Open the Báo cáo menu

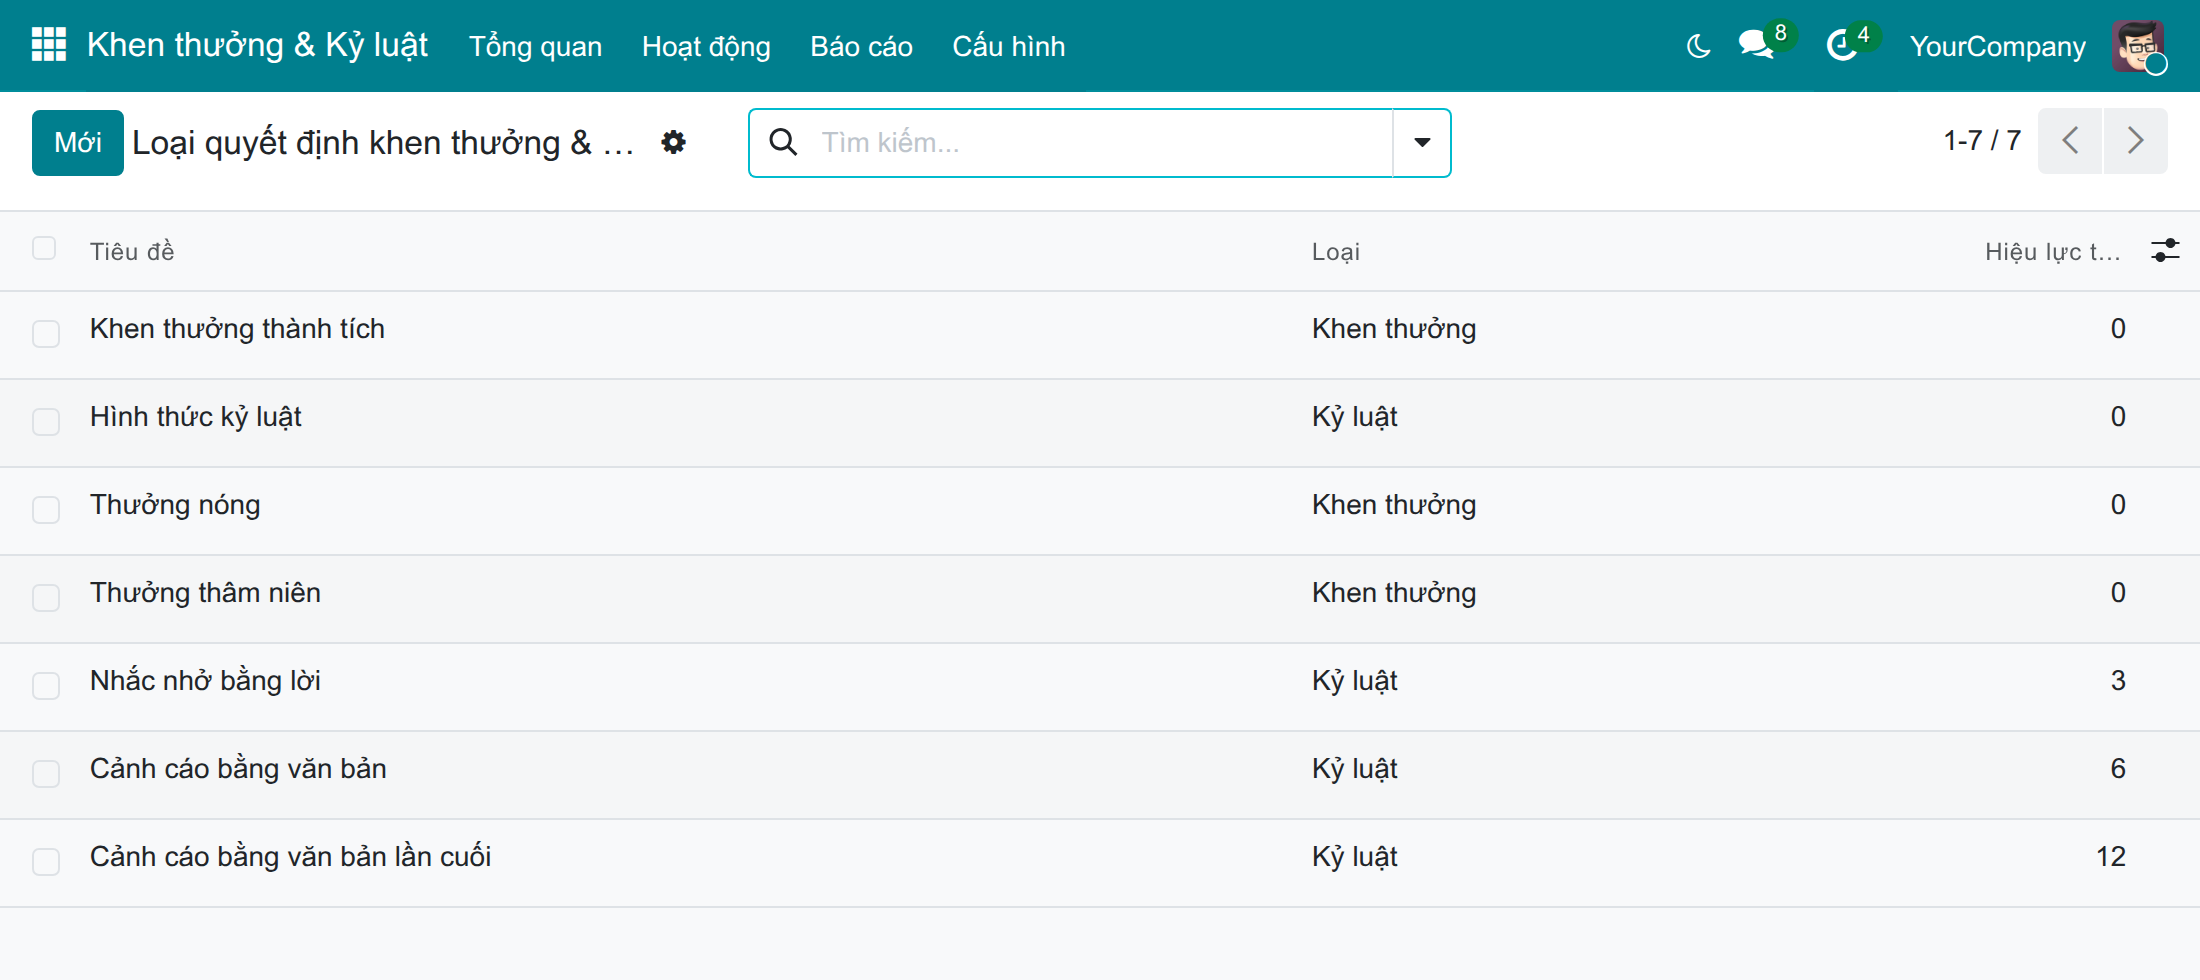(x=861, y=46)
